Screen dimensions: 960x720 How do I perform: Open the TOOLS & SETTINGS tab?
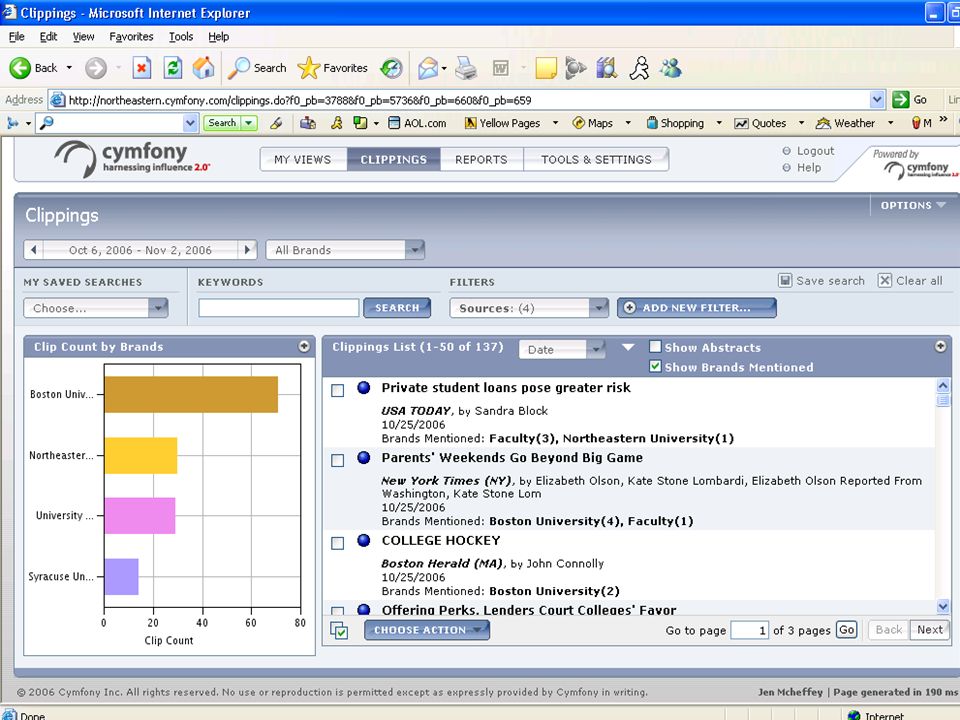(596, 159)
